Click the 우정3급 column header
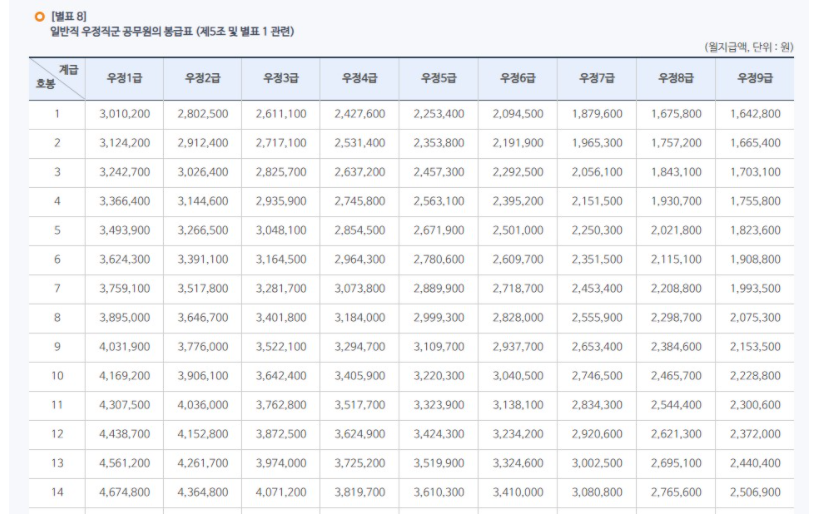 [281, 78]
